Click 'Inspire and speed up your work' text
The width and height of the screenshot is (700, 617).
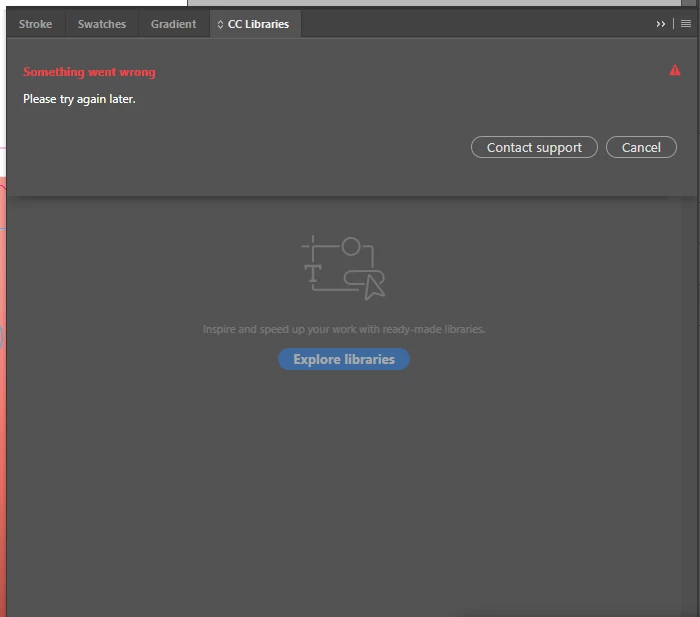(344, 329)
